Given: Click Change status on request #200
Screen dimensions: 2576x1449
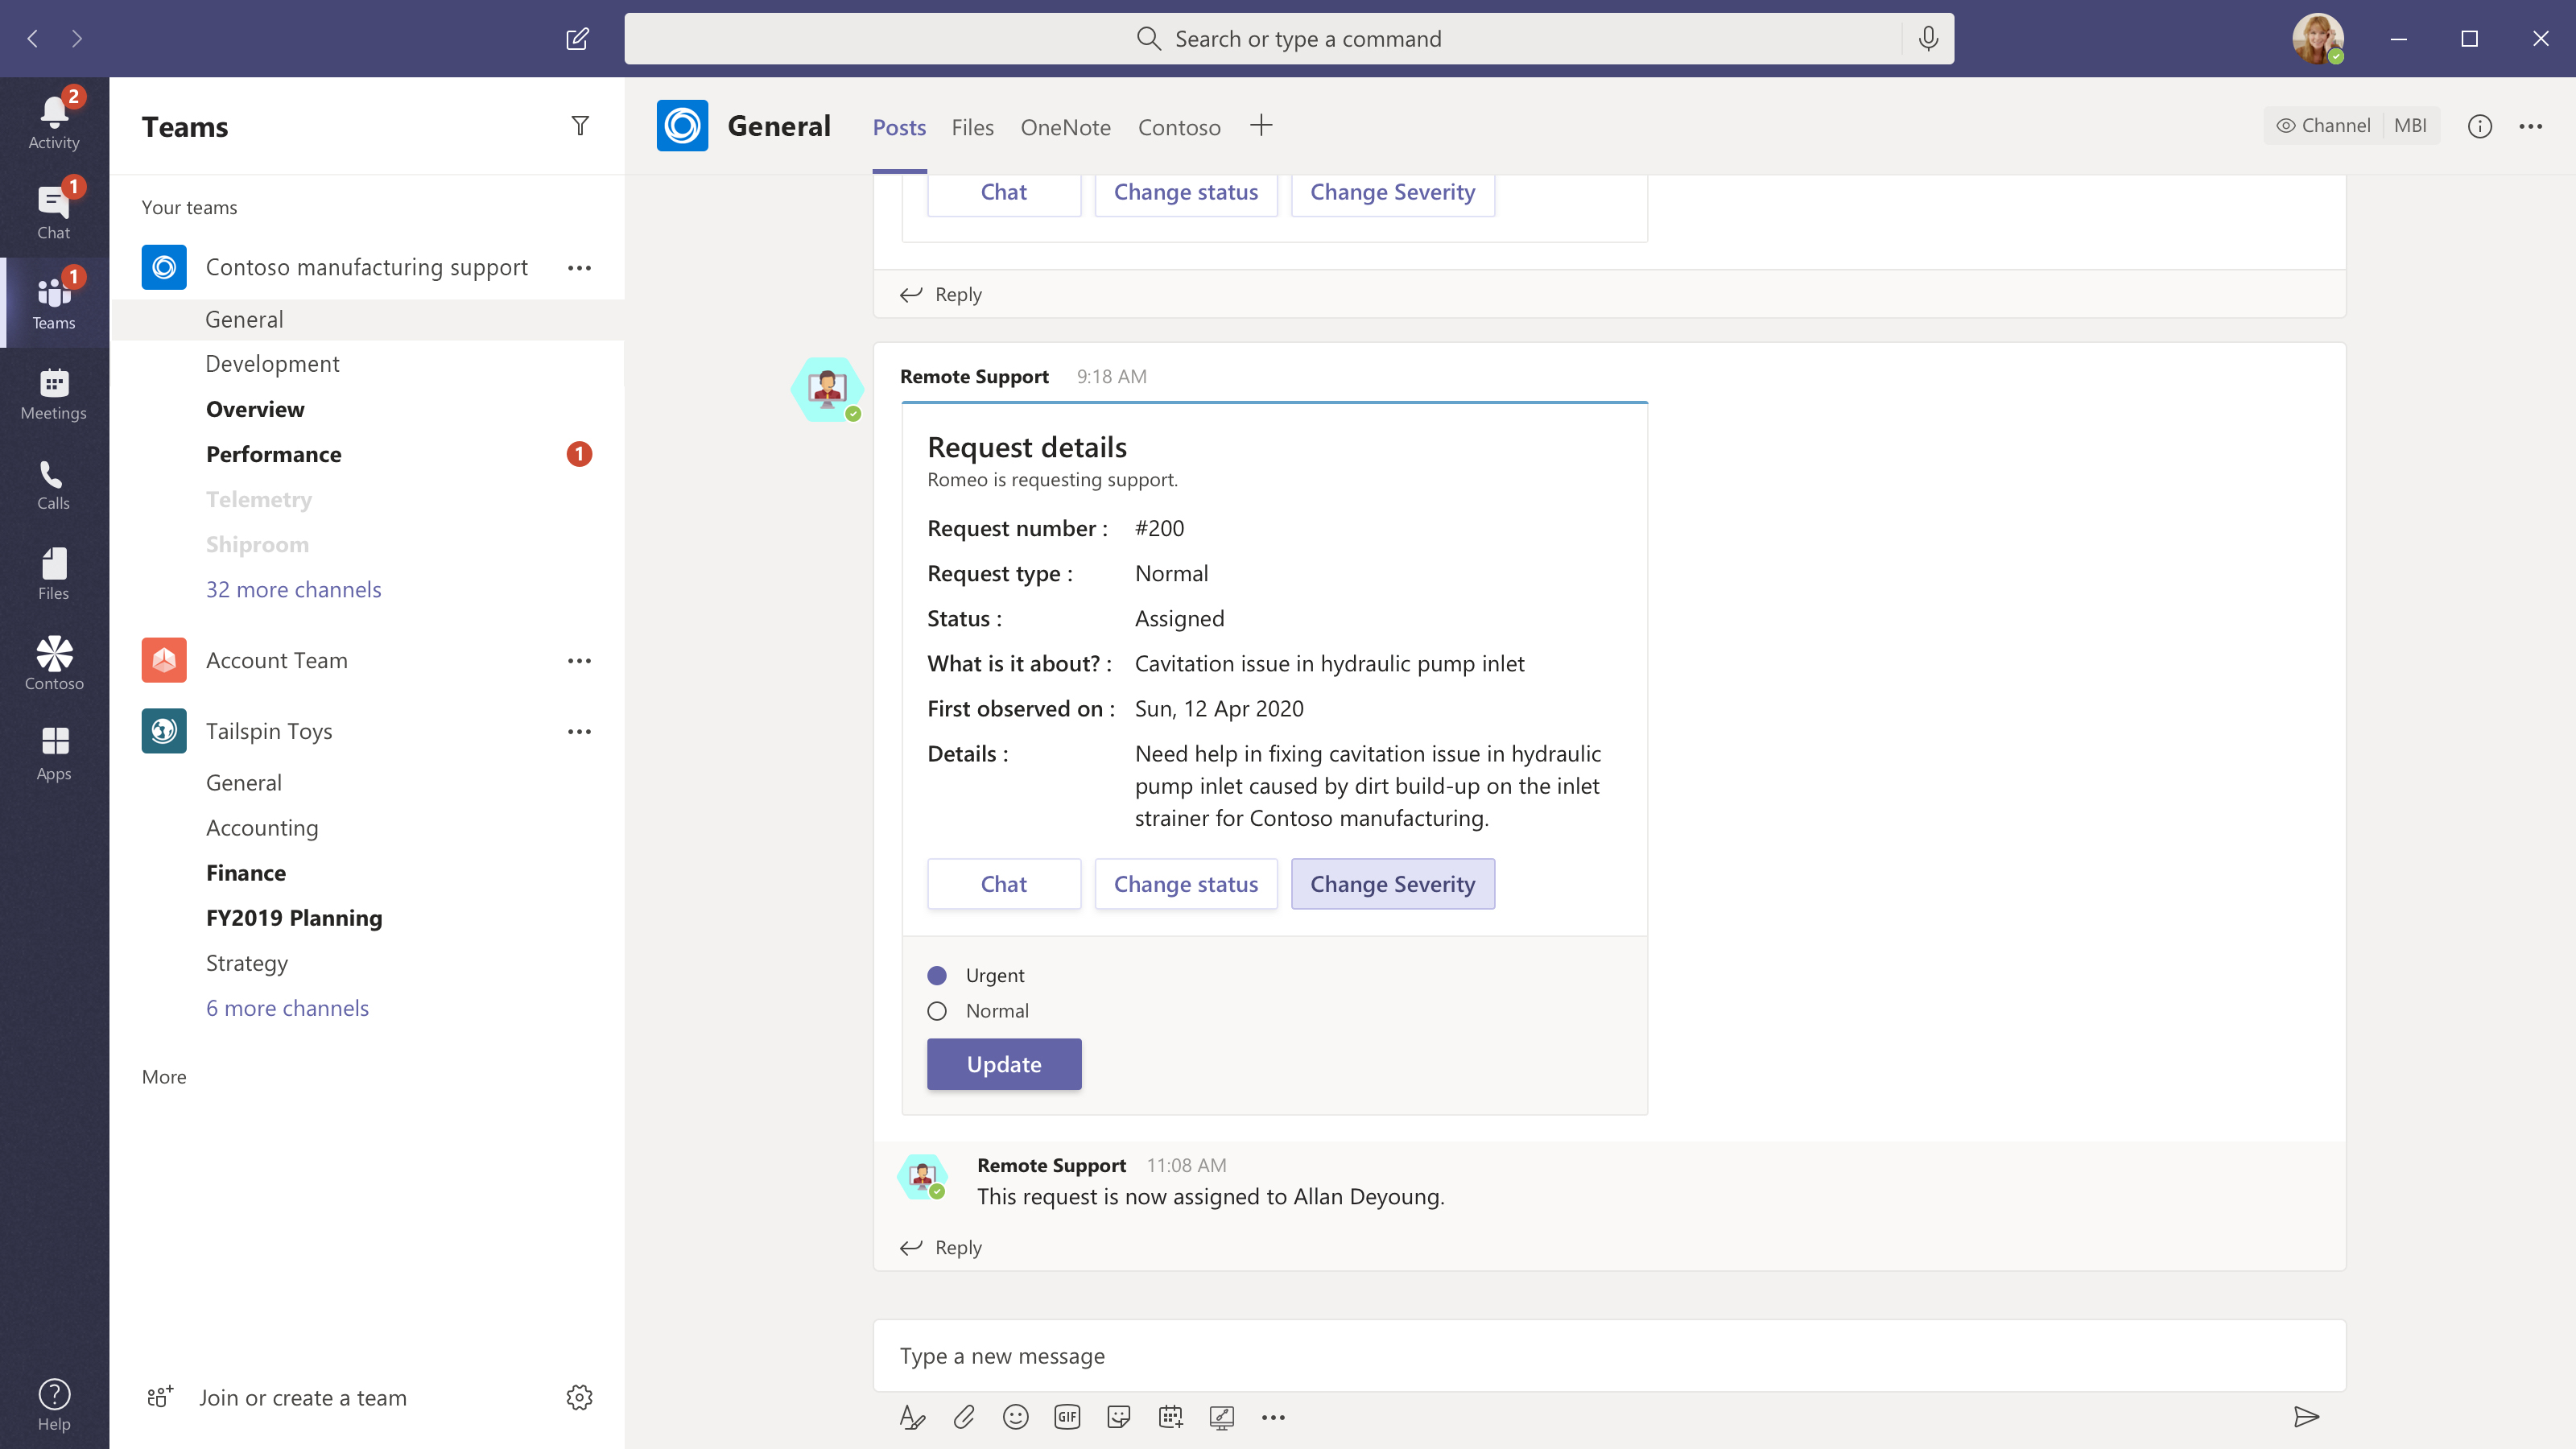Looking at the screenshot, I should click(x=1186, y=884).
